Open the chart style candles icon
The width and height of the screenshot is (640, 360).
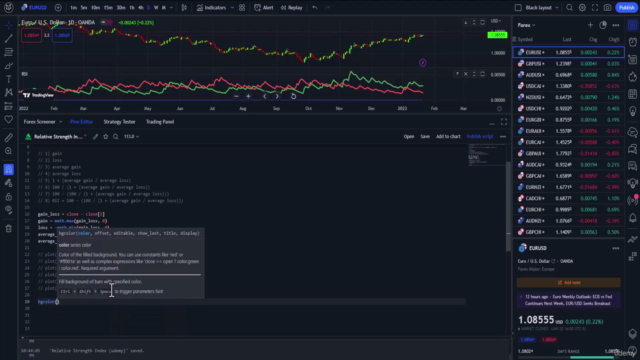tap(184, 7)
